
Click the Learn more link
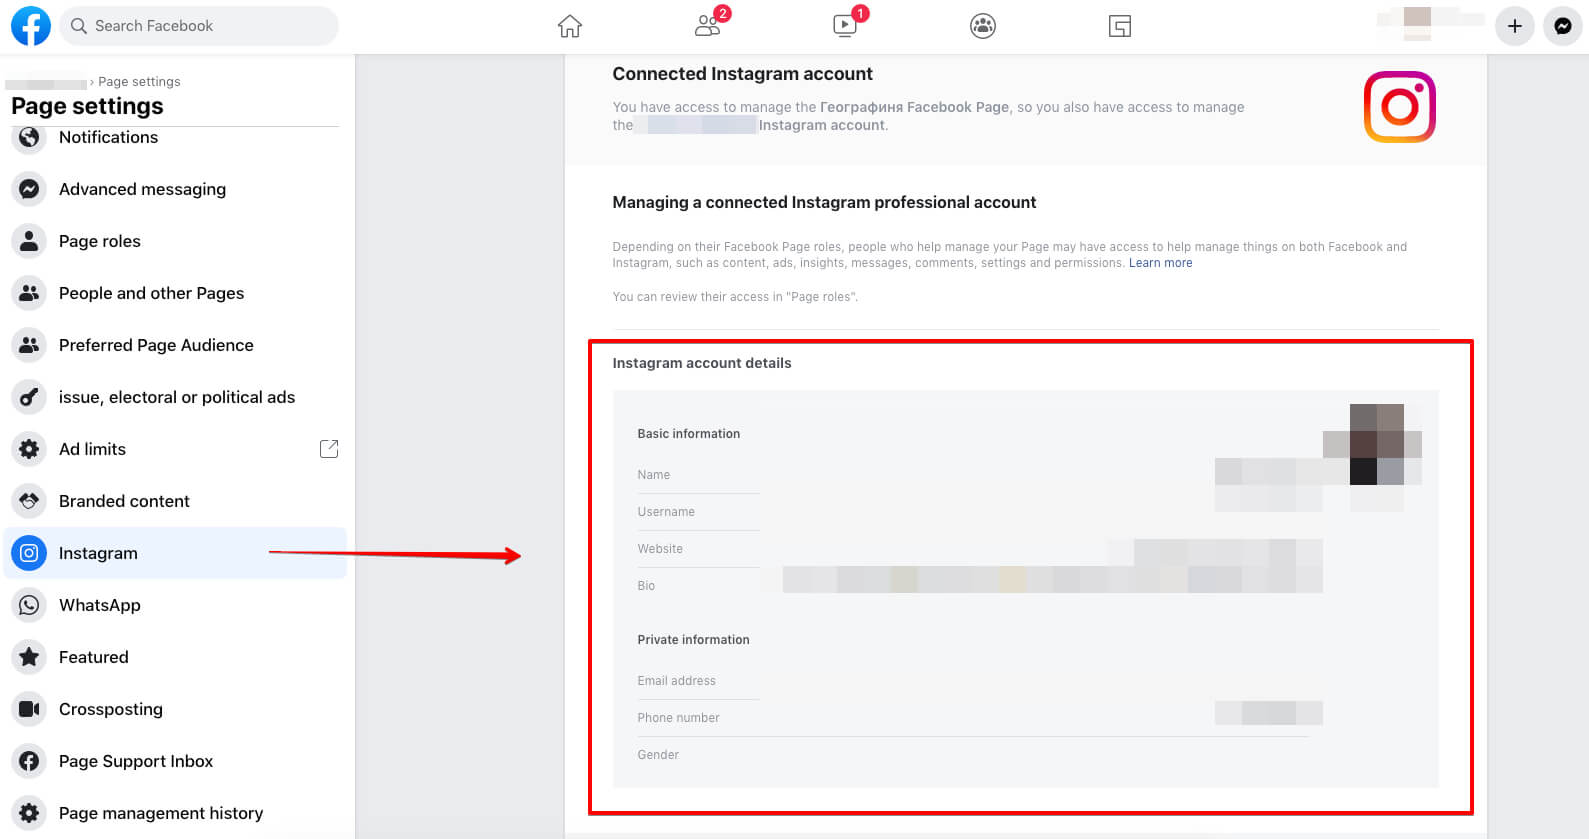pyautogui.click(x=1160, y=263)
